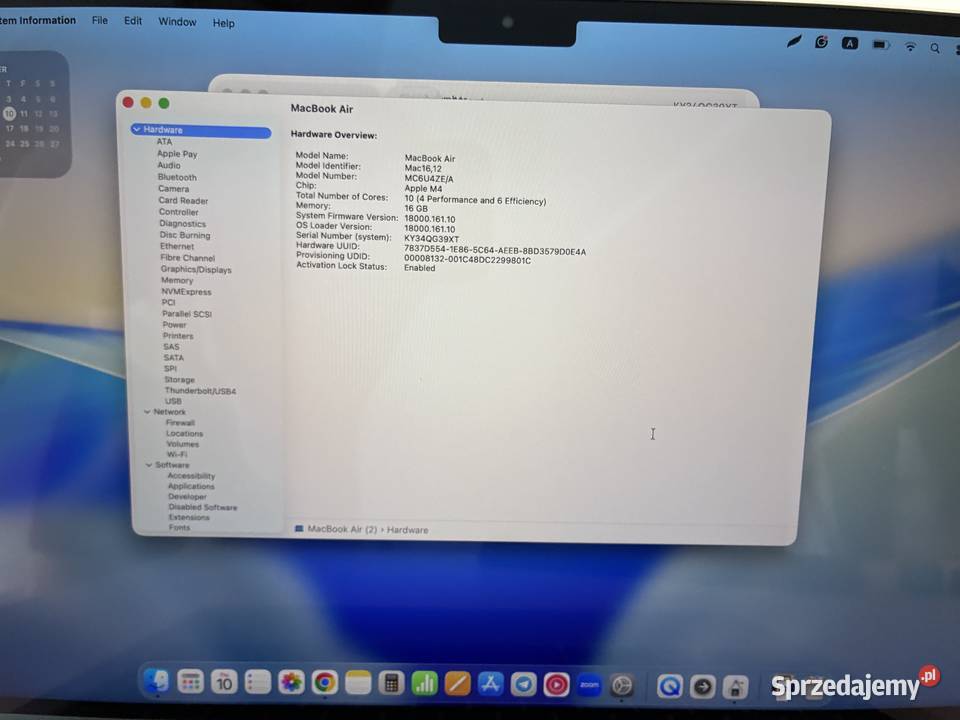The image size is (960, 720).
Task: Open the Window menu
Action: point(178,21)
